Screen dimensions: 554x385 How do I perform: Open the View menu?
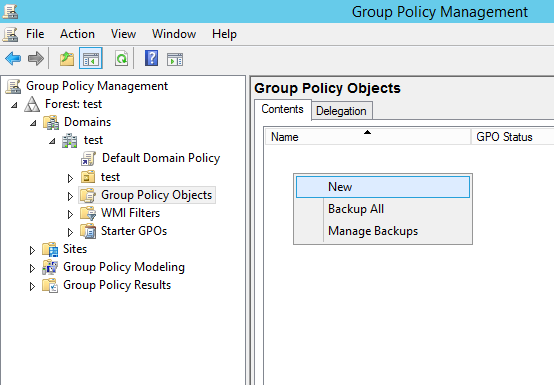pyautogui.click(x=123, y=34)
